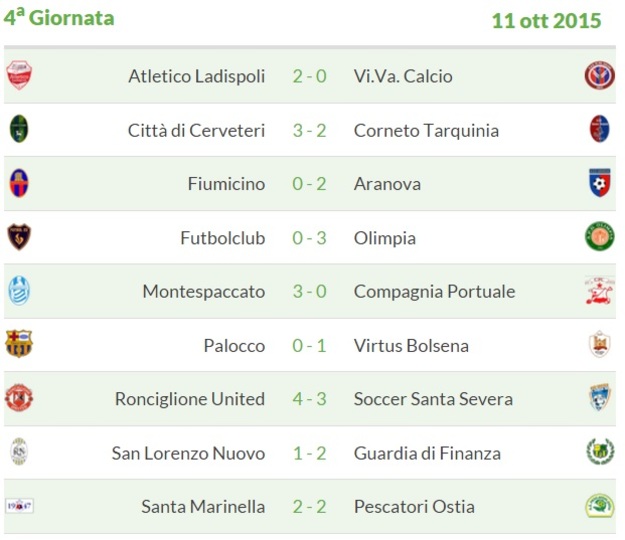
Task: Click the Vi.Va. Calcio team crest
Action: [x=599, y=75]
